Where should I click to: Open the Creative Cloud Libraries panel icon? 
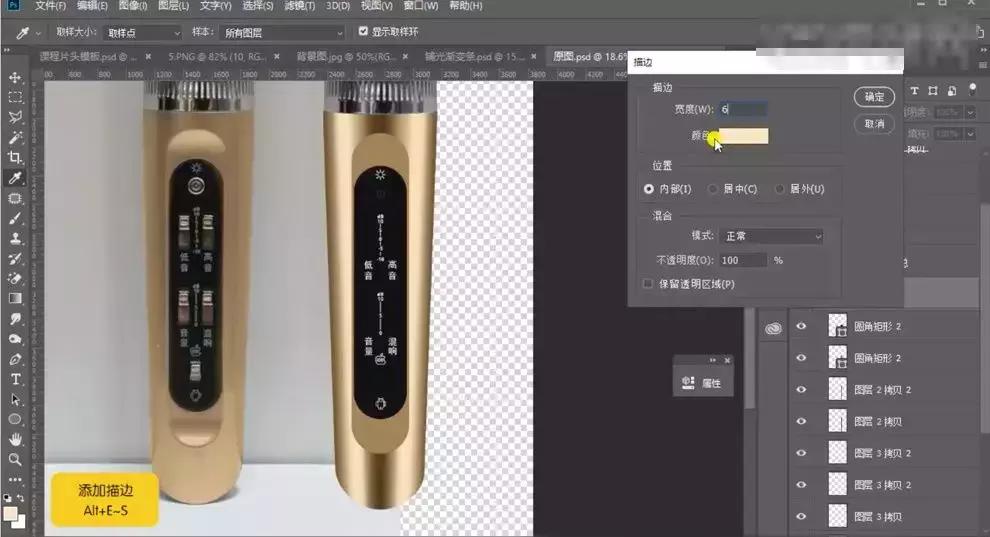pos(773,329)
